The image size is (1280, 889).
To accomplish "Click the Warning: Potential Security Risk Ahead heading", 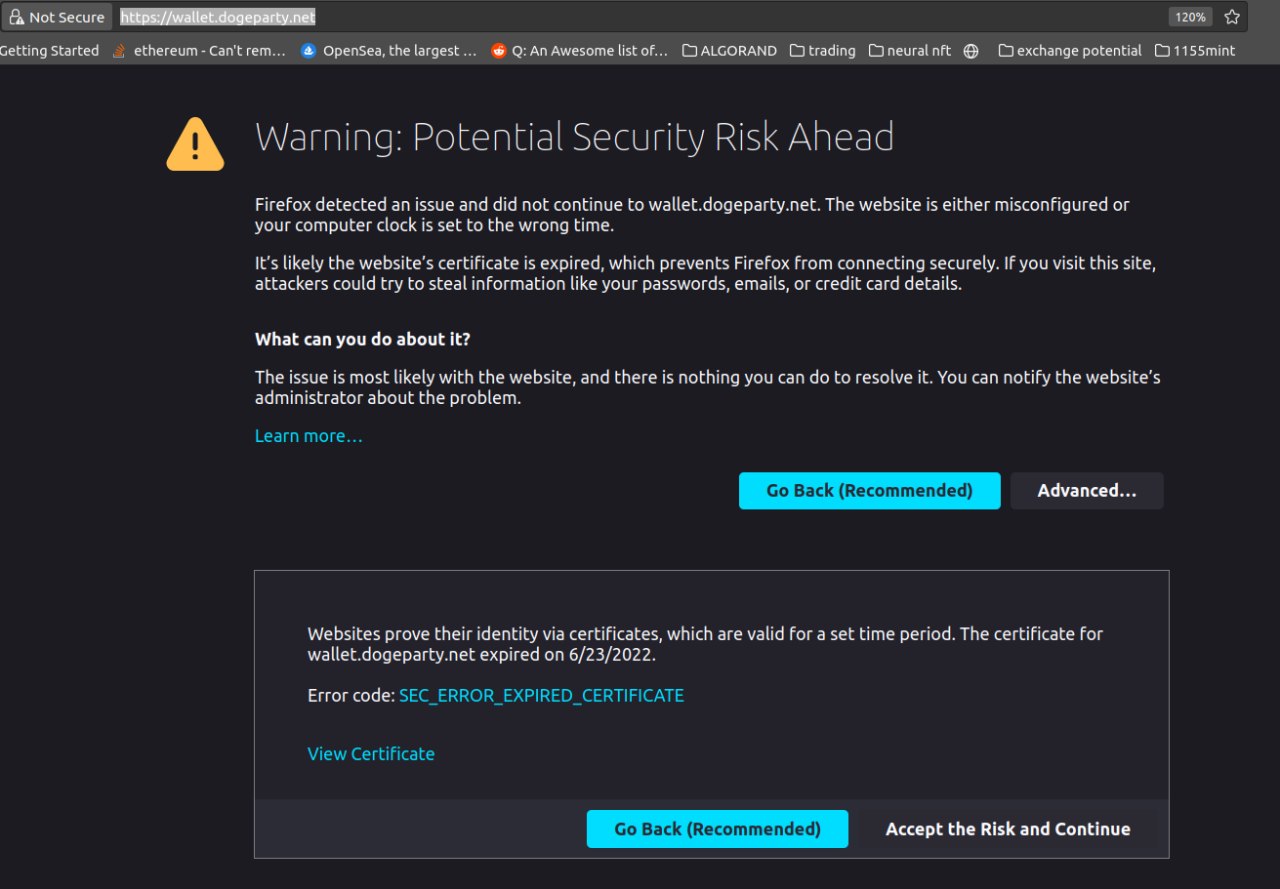I will pos(575,137).
